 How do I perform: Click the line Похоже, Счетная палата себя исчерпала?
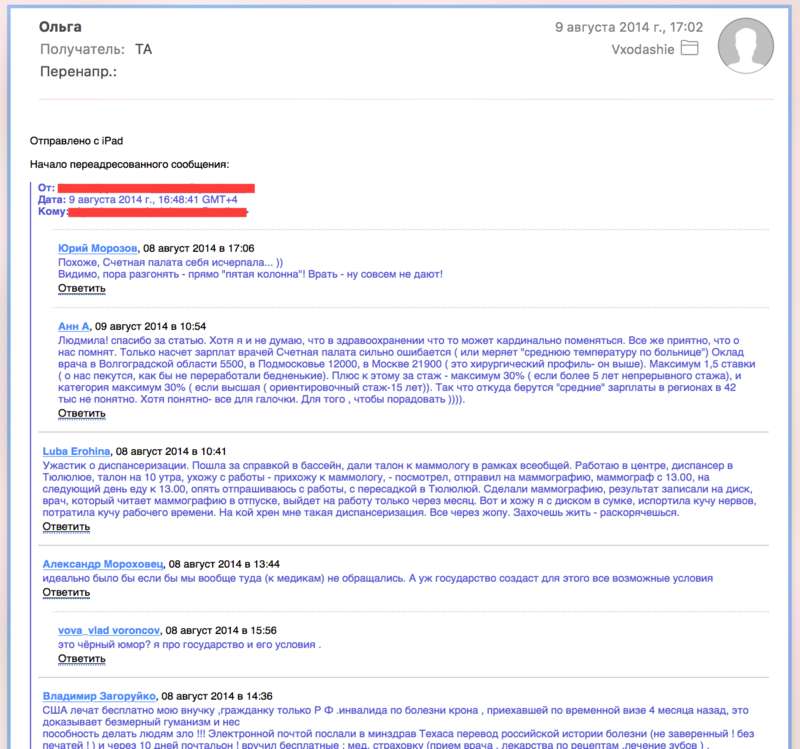click(170, 263)
